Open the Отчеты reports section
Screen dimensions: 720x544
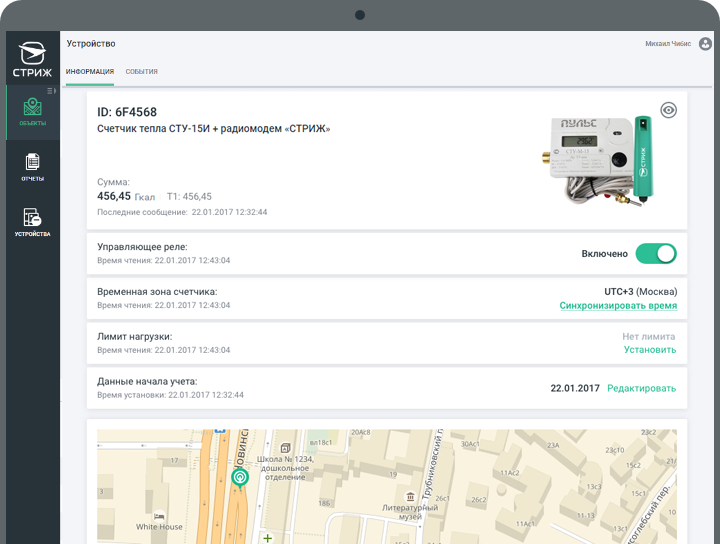coord(32,167)
